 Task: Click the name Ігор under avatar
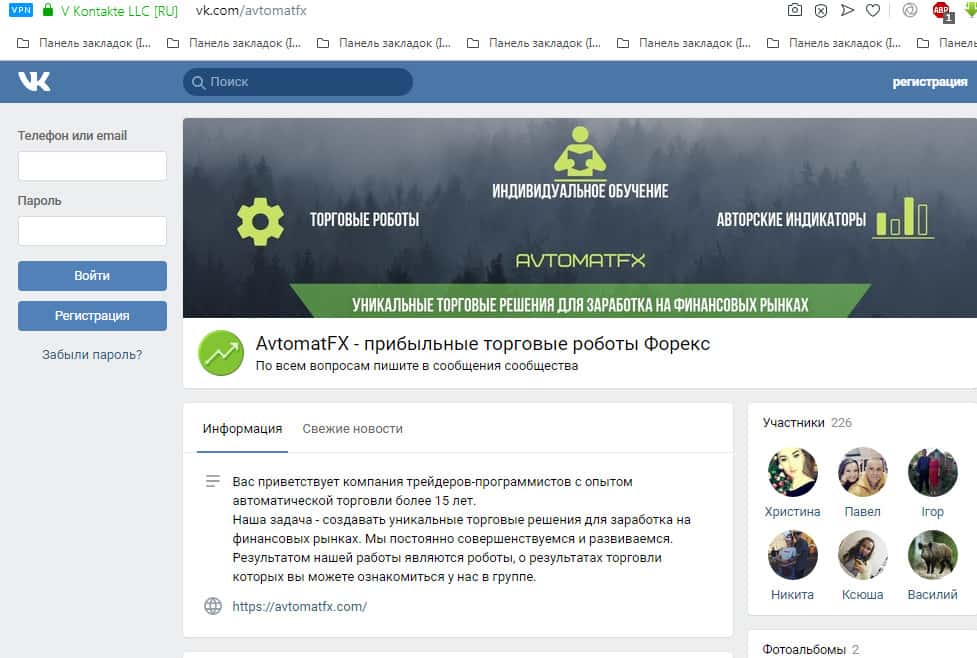pyautogui.click(x=933, y=512)
